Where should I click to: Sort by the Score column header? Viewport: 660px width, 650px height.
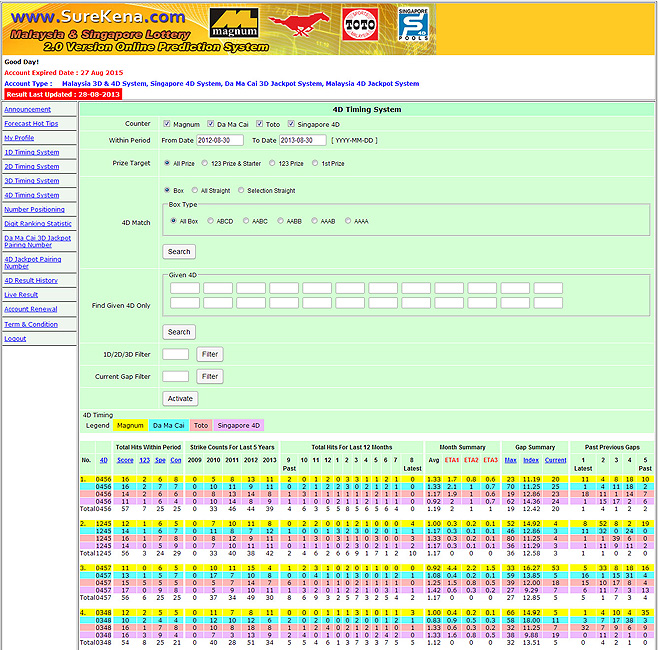125,461
